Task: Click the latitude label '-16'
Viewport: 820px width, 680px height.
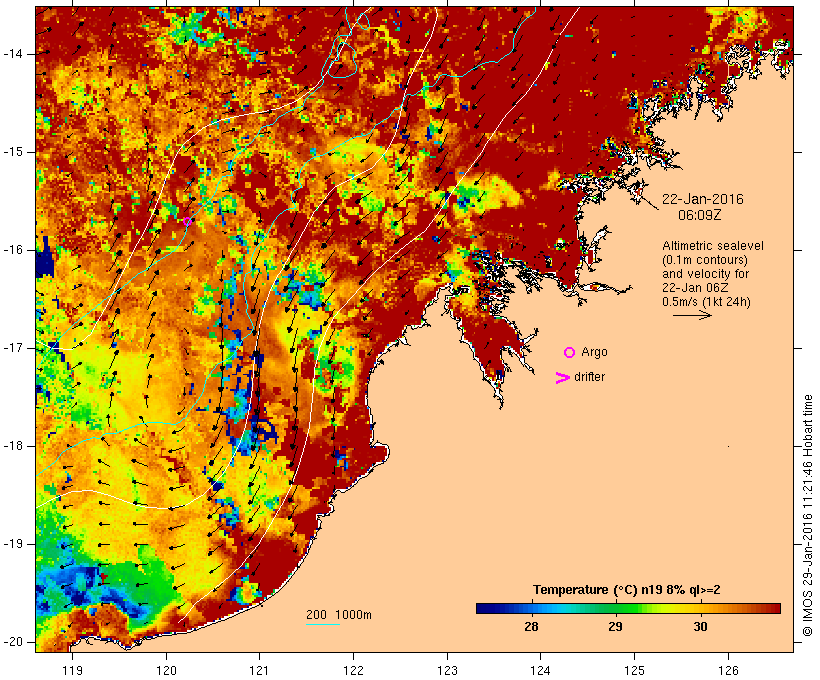Action: pyautogui.click(x=12, y=250)
